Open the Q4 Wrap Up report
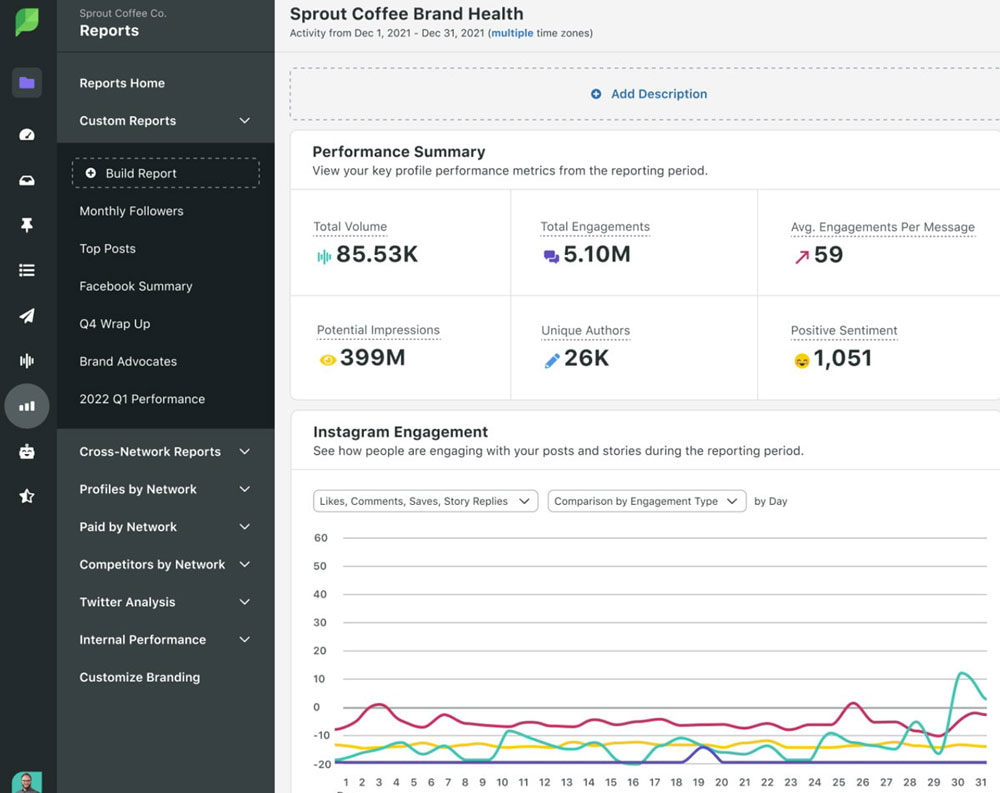Image resolution: width=1000 pixels, height=793 pixels. click(x=115, y=324)
